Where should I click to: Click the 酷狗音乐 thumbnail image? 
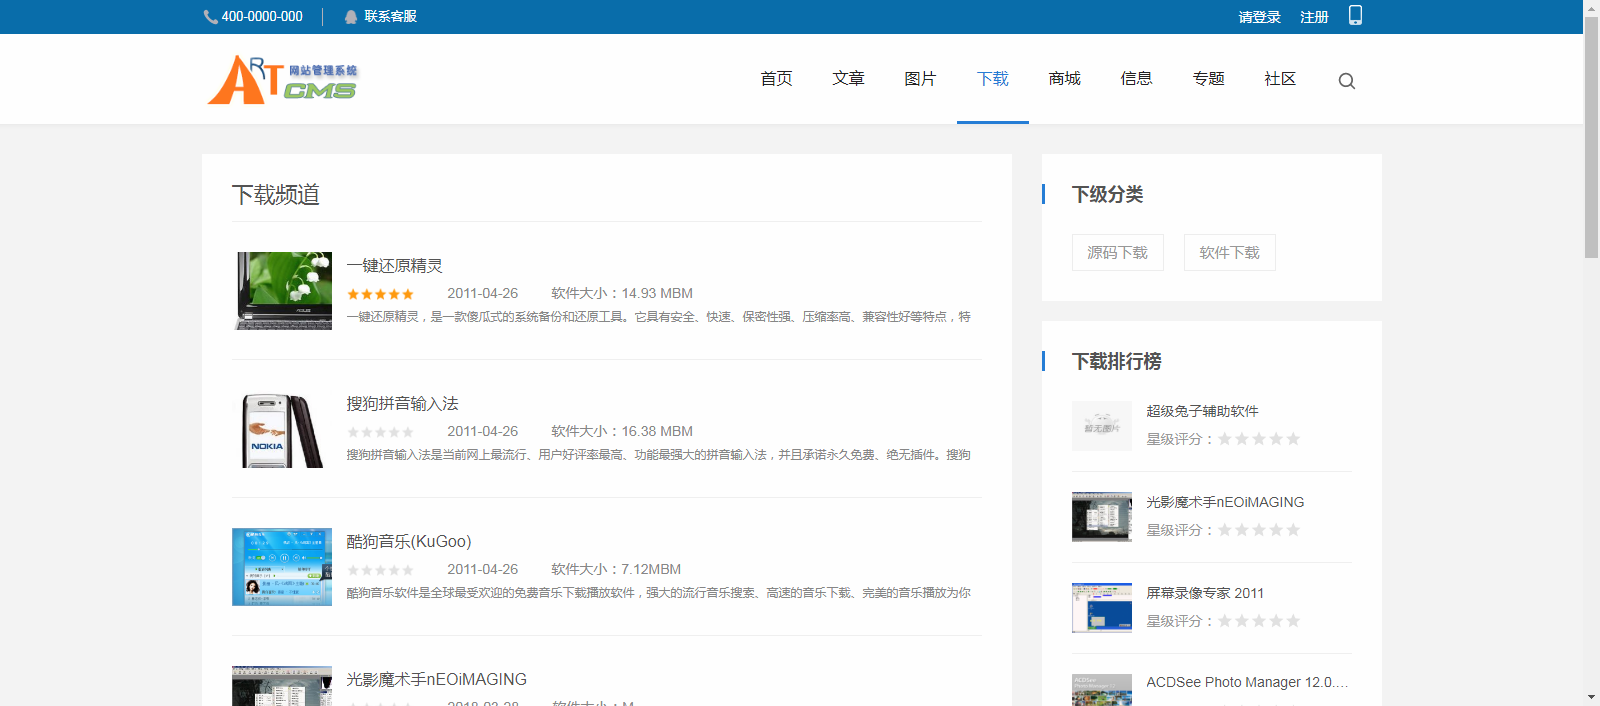(283, 567)
